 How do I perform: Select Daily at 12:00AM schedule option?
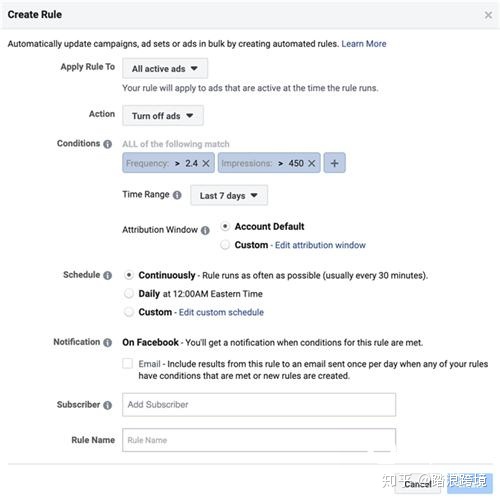point(129,294)
